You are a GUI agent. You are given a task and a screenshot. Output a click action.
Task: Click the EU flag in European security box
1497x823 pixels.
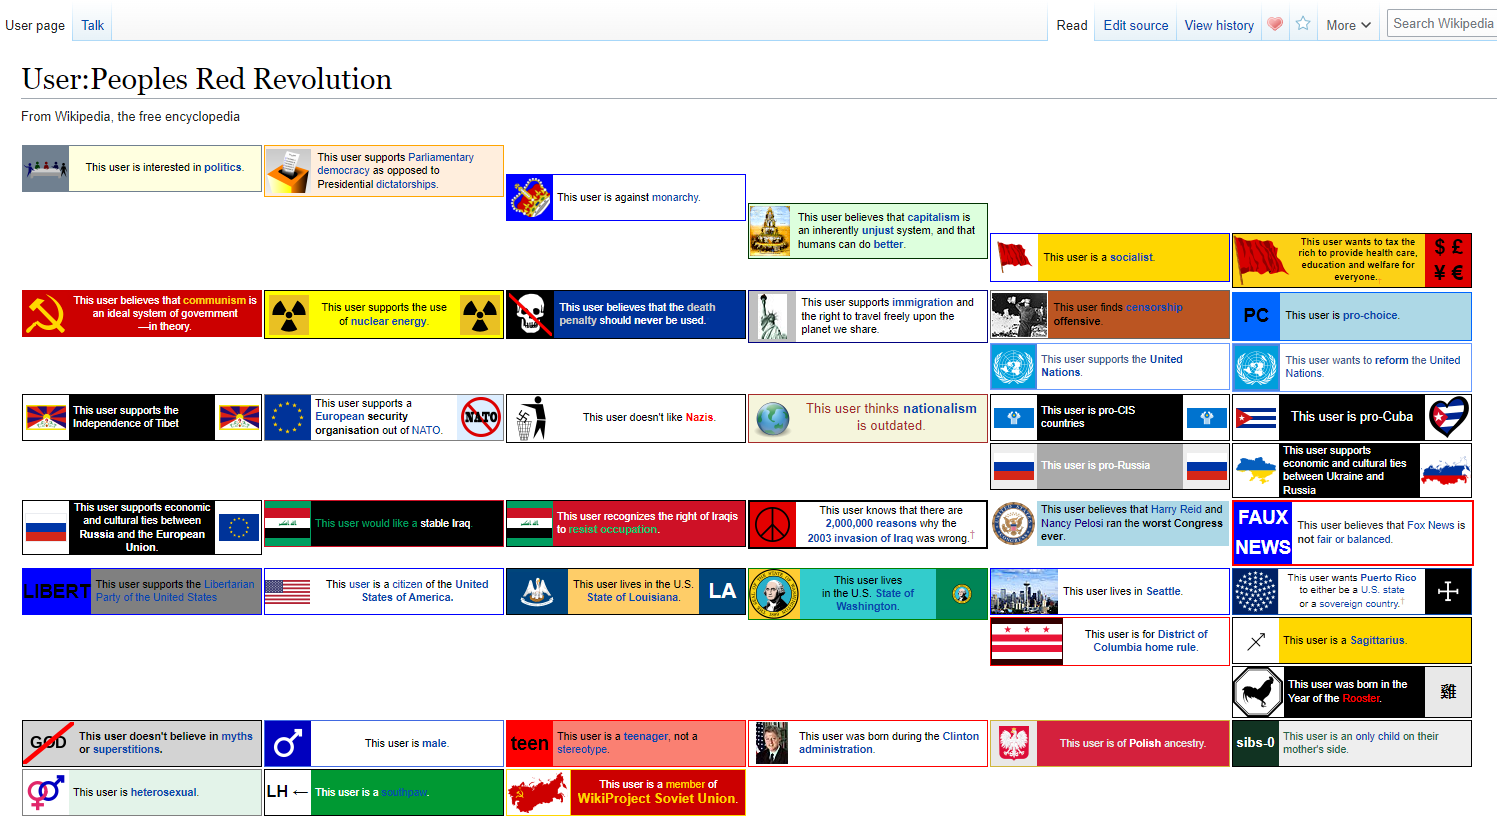[x=288, y=417]
